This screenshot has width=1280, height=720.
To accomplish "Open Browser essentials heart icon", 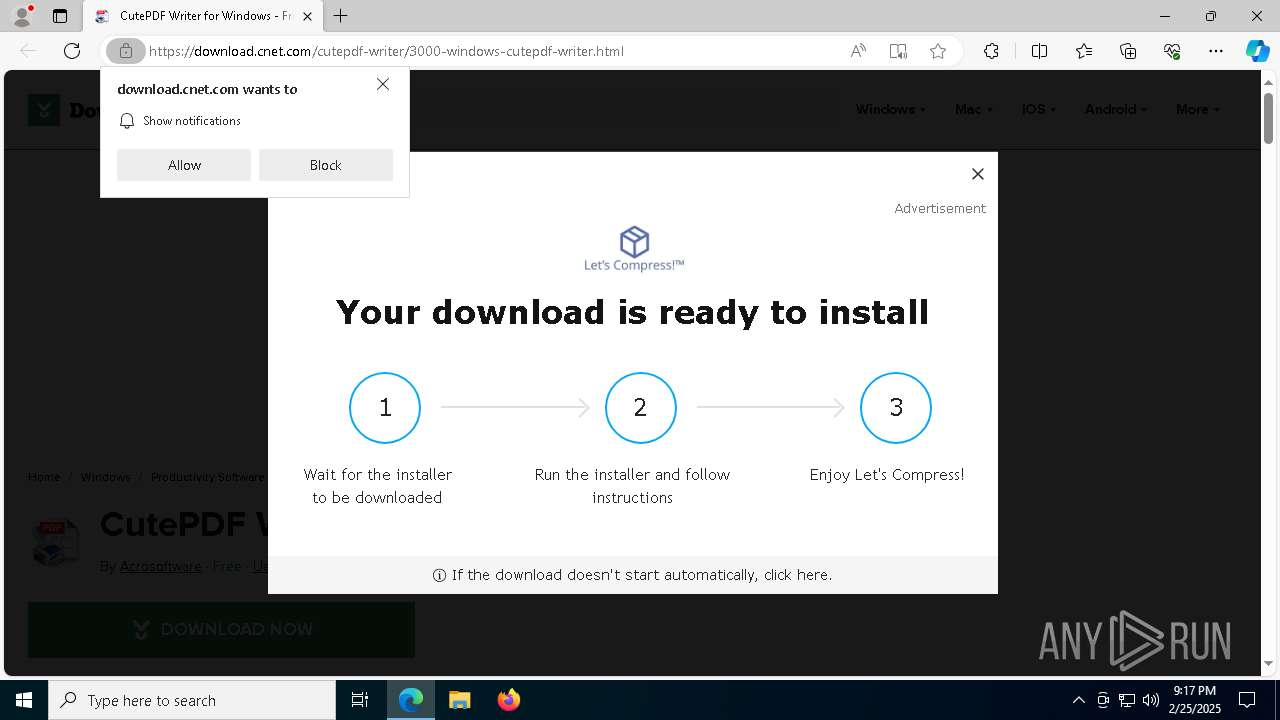I will [x=1172, y=51].
